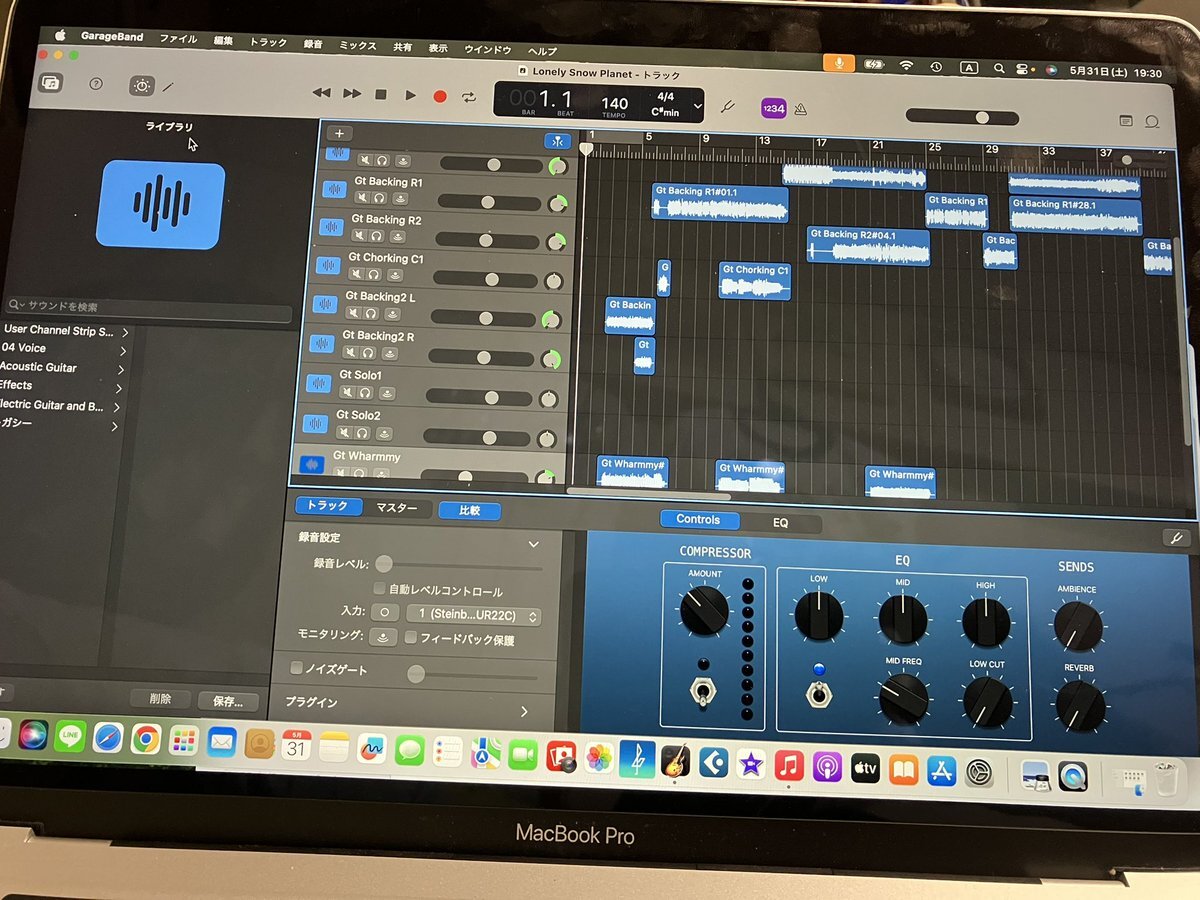This screenshot has height=900, width=1200.
Task: Click the Gt Backing R2 pan knob
Action: (555, 242)
